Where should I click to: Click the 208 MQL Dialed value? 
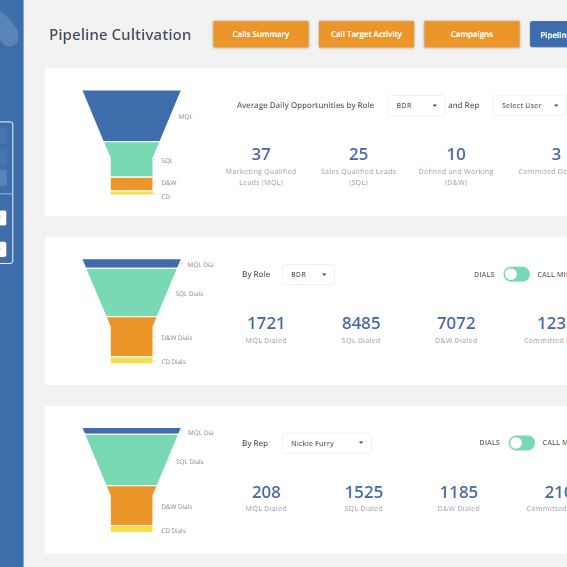[x=266, y=492]
